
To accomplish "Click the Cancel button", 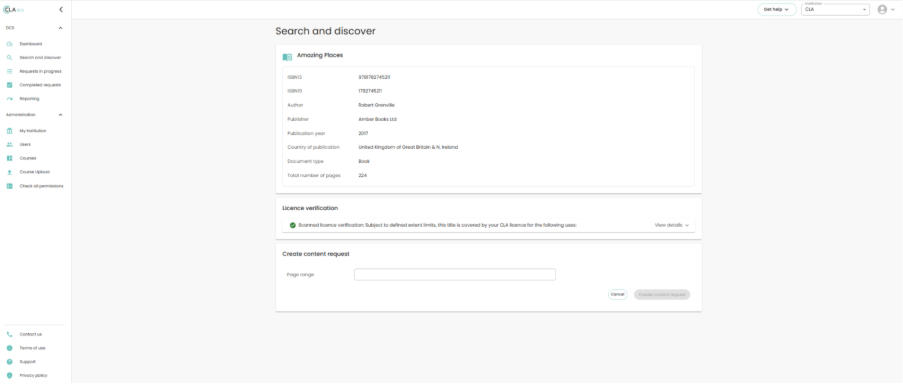I will (x=617, y=294).
